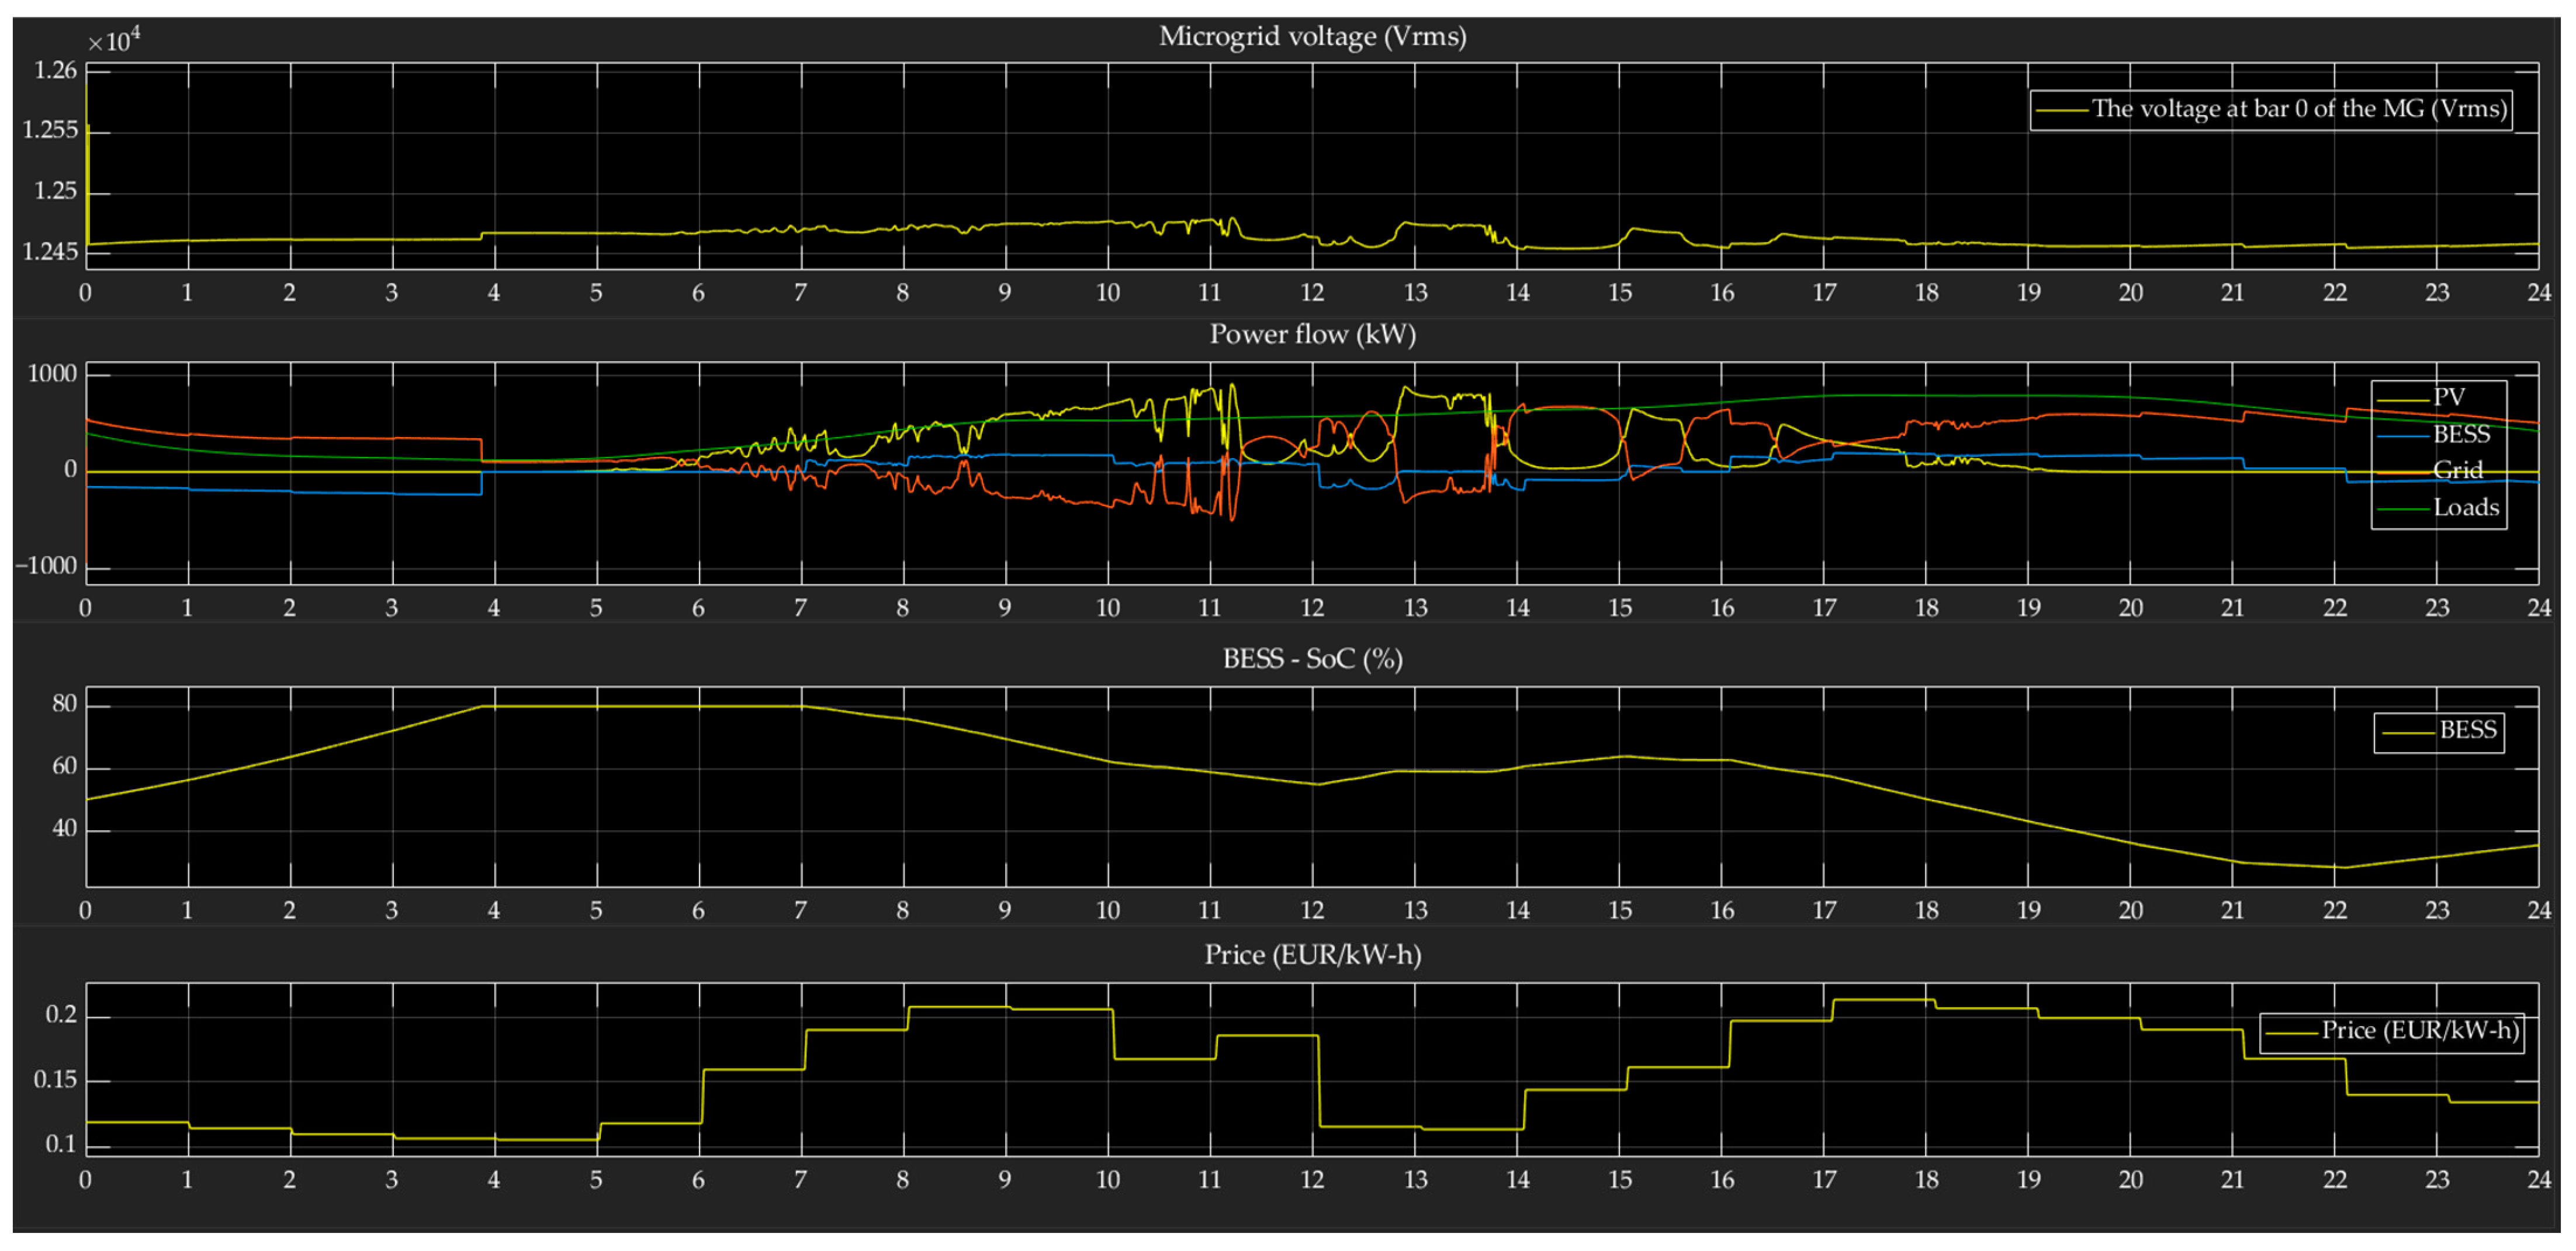Click the −1000 tick label on Power flow axis

[x=46, y=566]
